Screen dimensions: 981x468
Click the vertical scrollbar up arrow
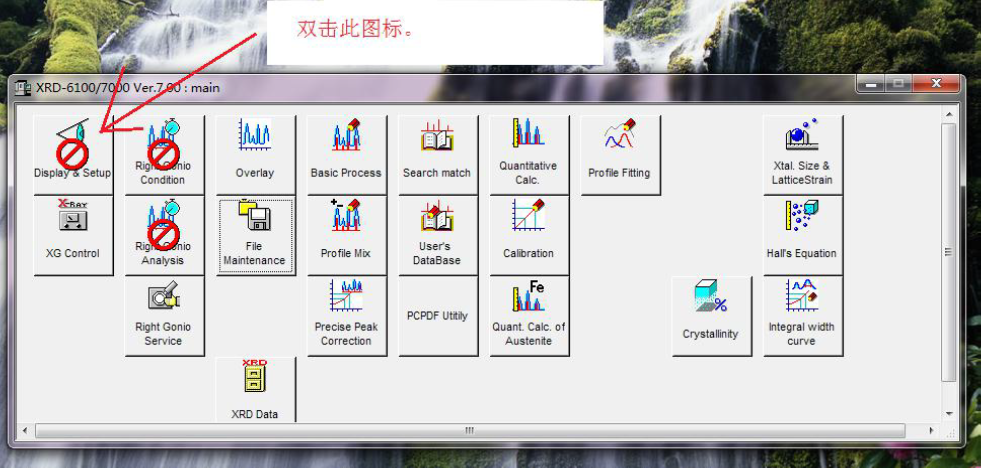point(949,114)
